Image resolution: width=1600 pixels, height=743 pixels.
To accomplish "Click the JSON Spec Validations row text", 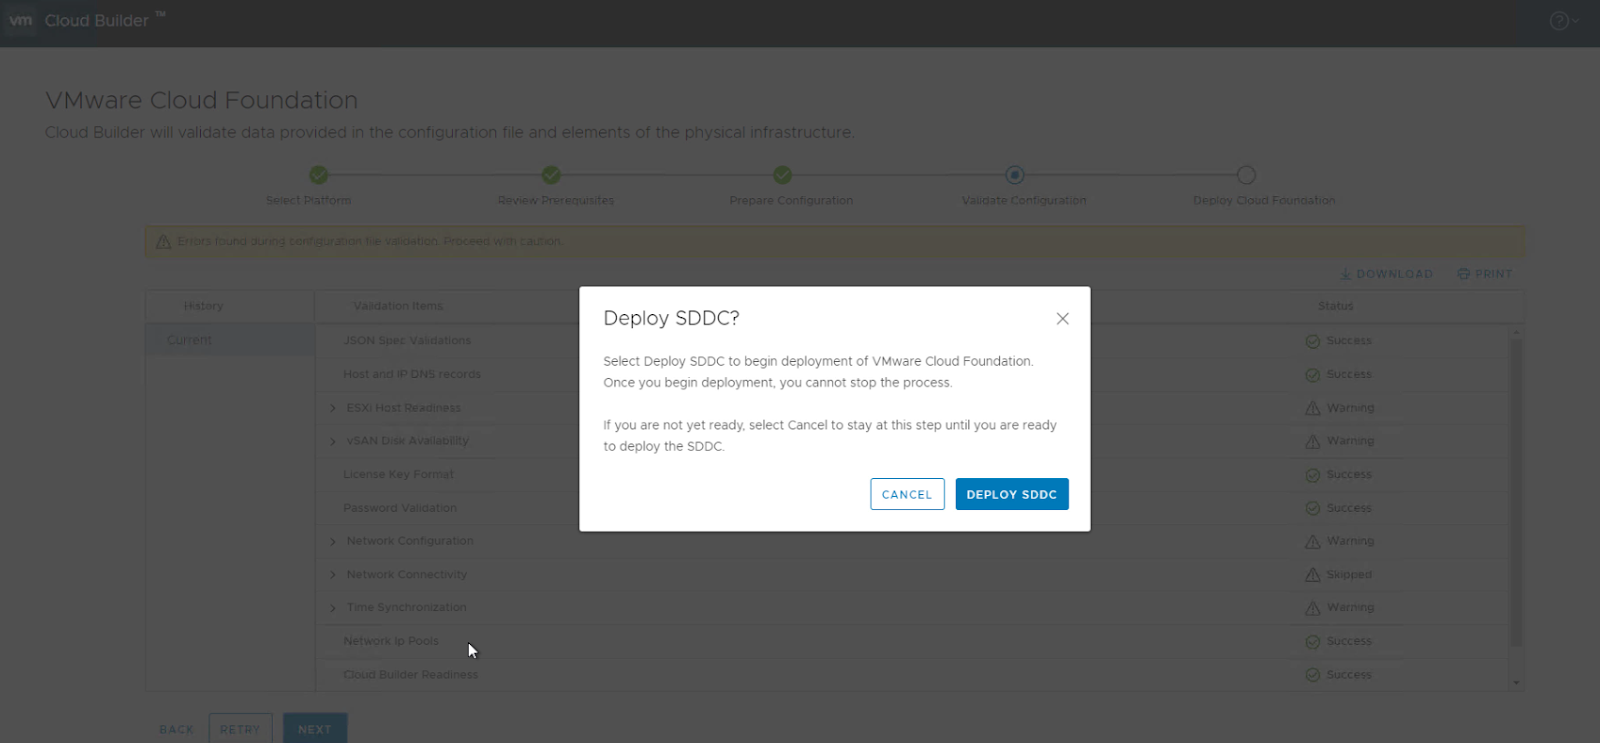I will pyautogui.click(x=407, y=340).
